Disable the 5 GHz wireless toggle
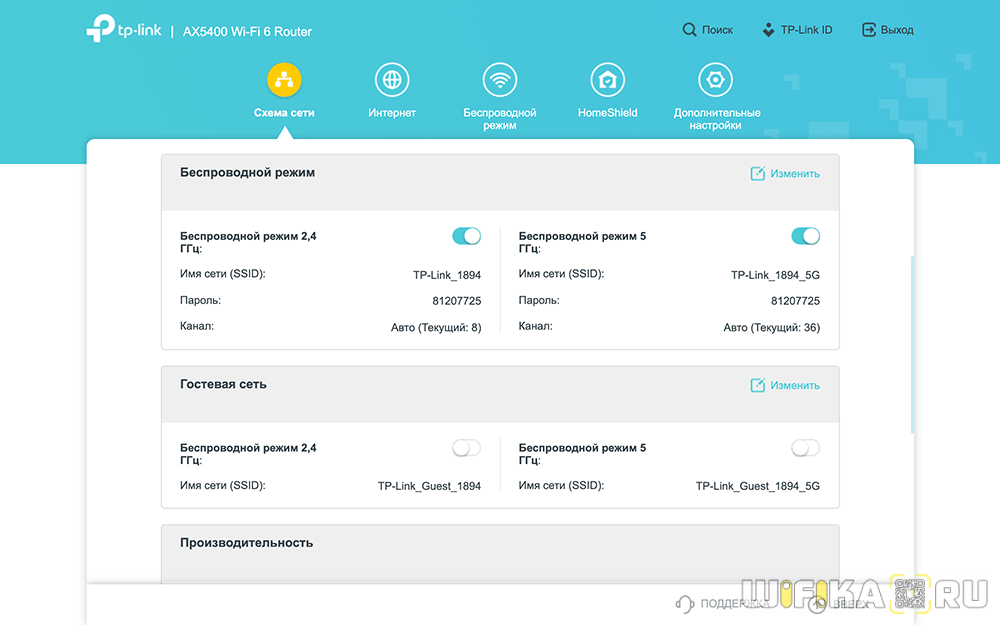 [x=805, y=236]
